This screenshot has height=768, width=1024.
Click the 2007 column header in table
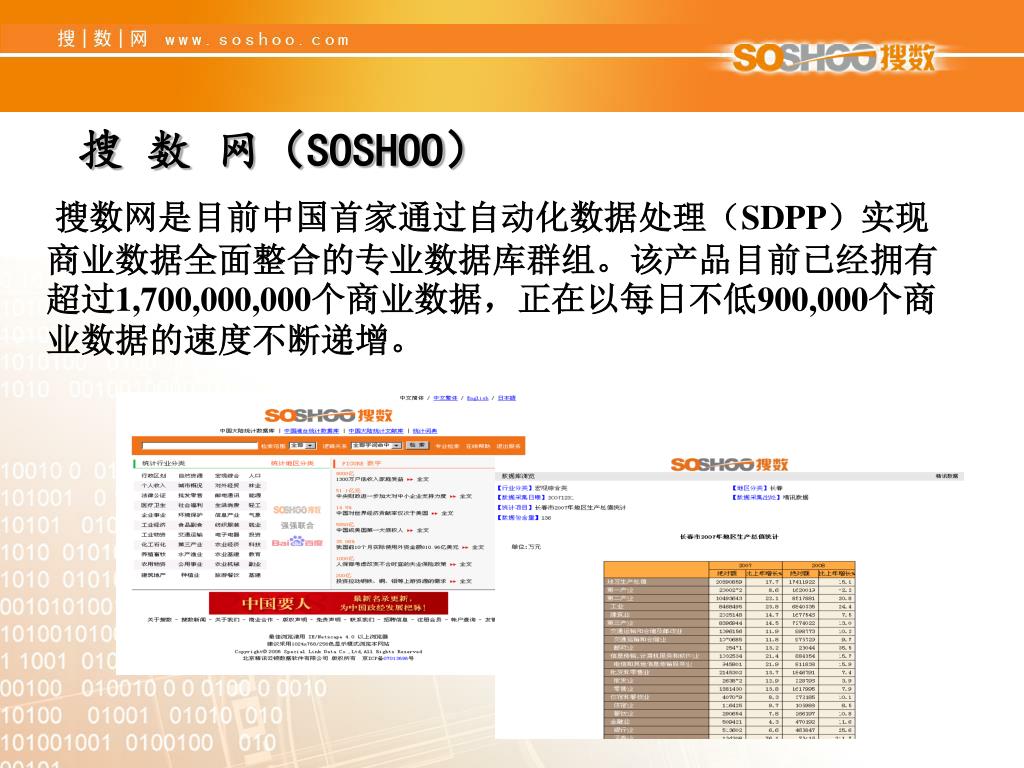point(745,566)
